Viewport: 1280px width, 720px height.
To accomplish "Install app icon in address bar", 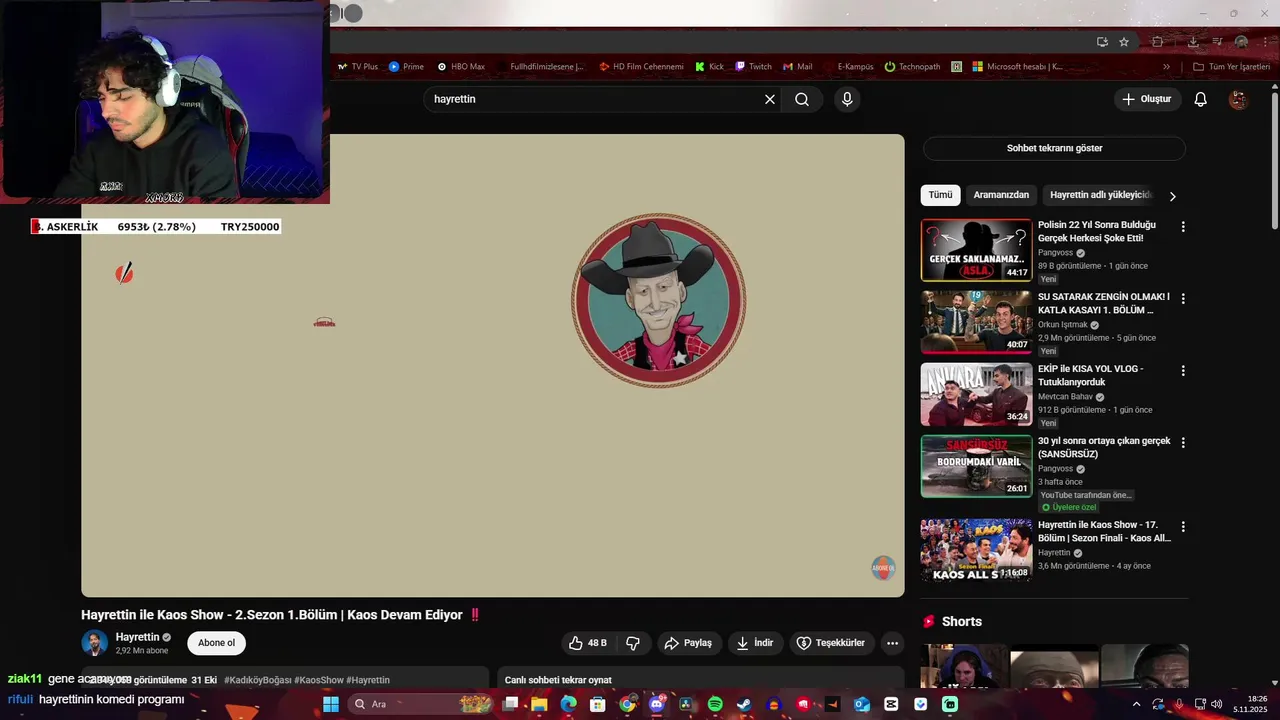I will click(x=1102, y=42).
